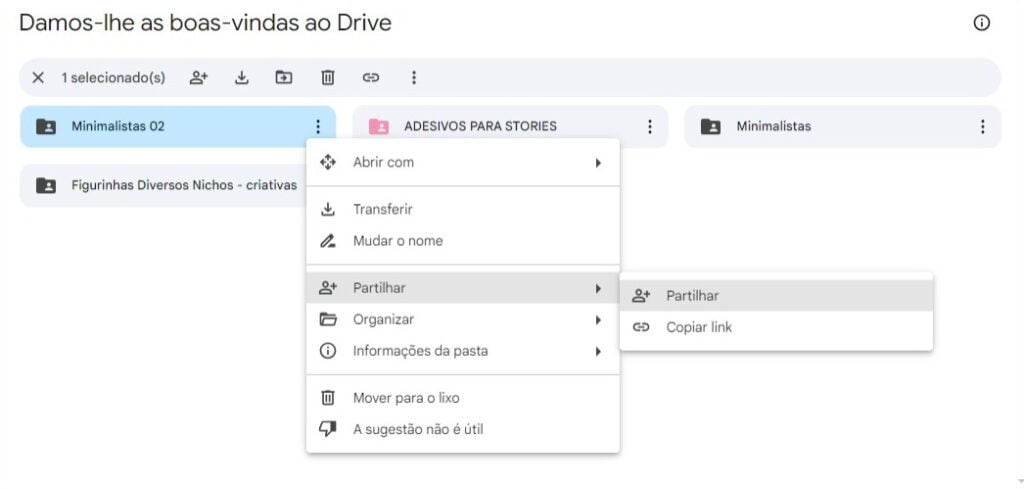Screen dimensions: 1024x489
Task: Click A sugestão não é útil
Action: tap(417, 429)
